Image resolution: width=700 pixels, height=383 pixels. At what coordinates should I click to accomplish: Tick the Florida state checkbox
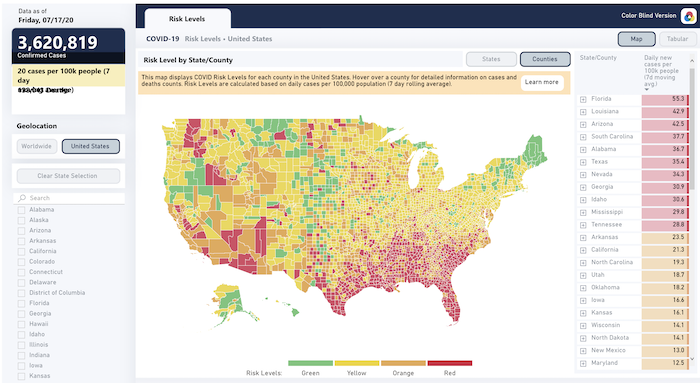21,303
